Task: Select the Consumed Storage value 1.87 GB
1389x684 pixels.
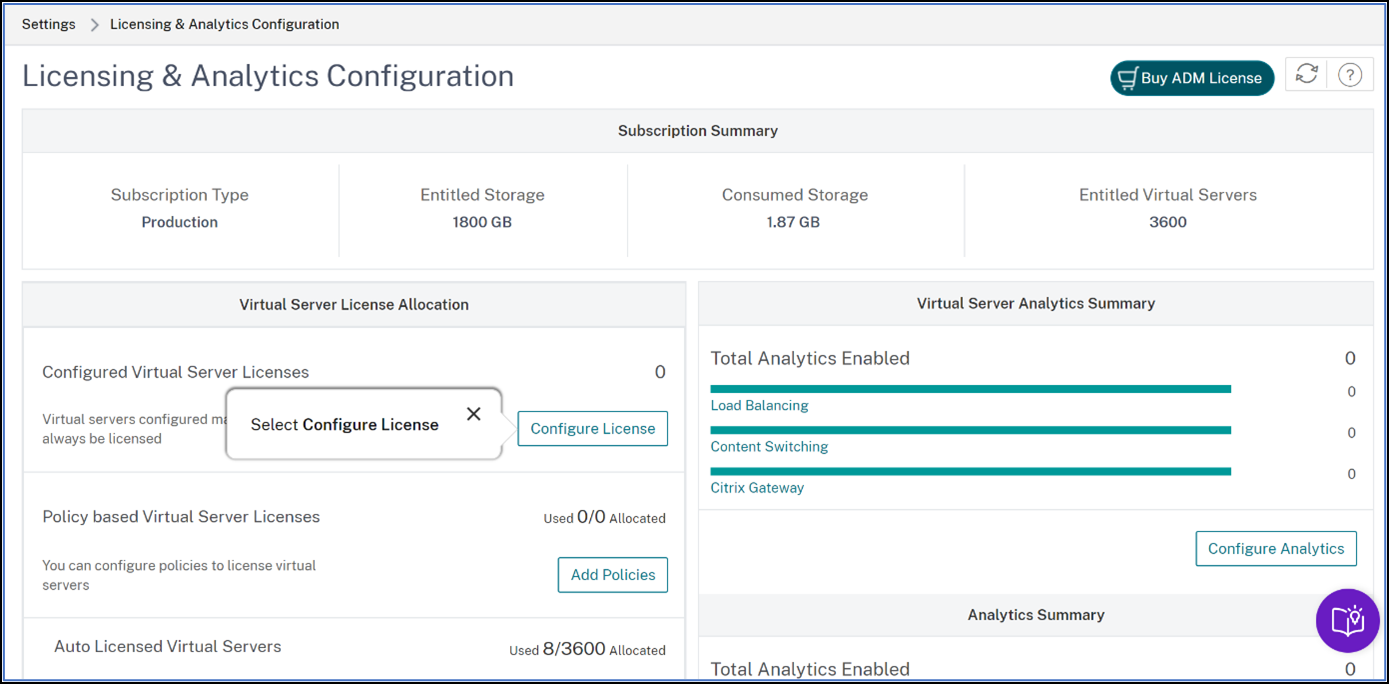Action: 794,222
